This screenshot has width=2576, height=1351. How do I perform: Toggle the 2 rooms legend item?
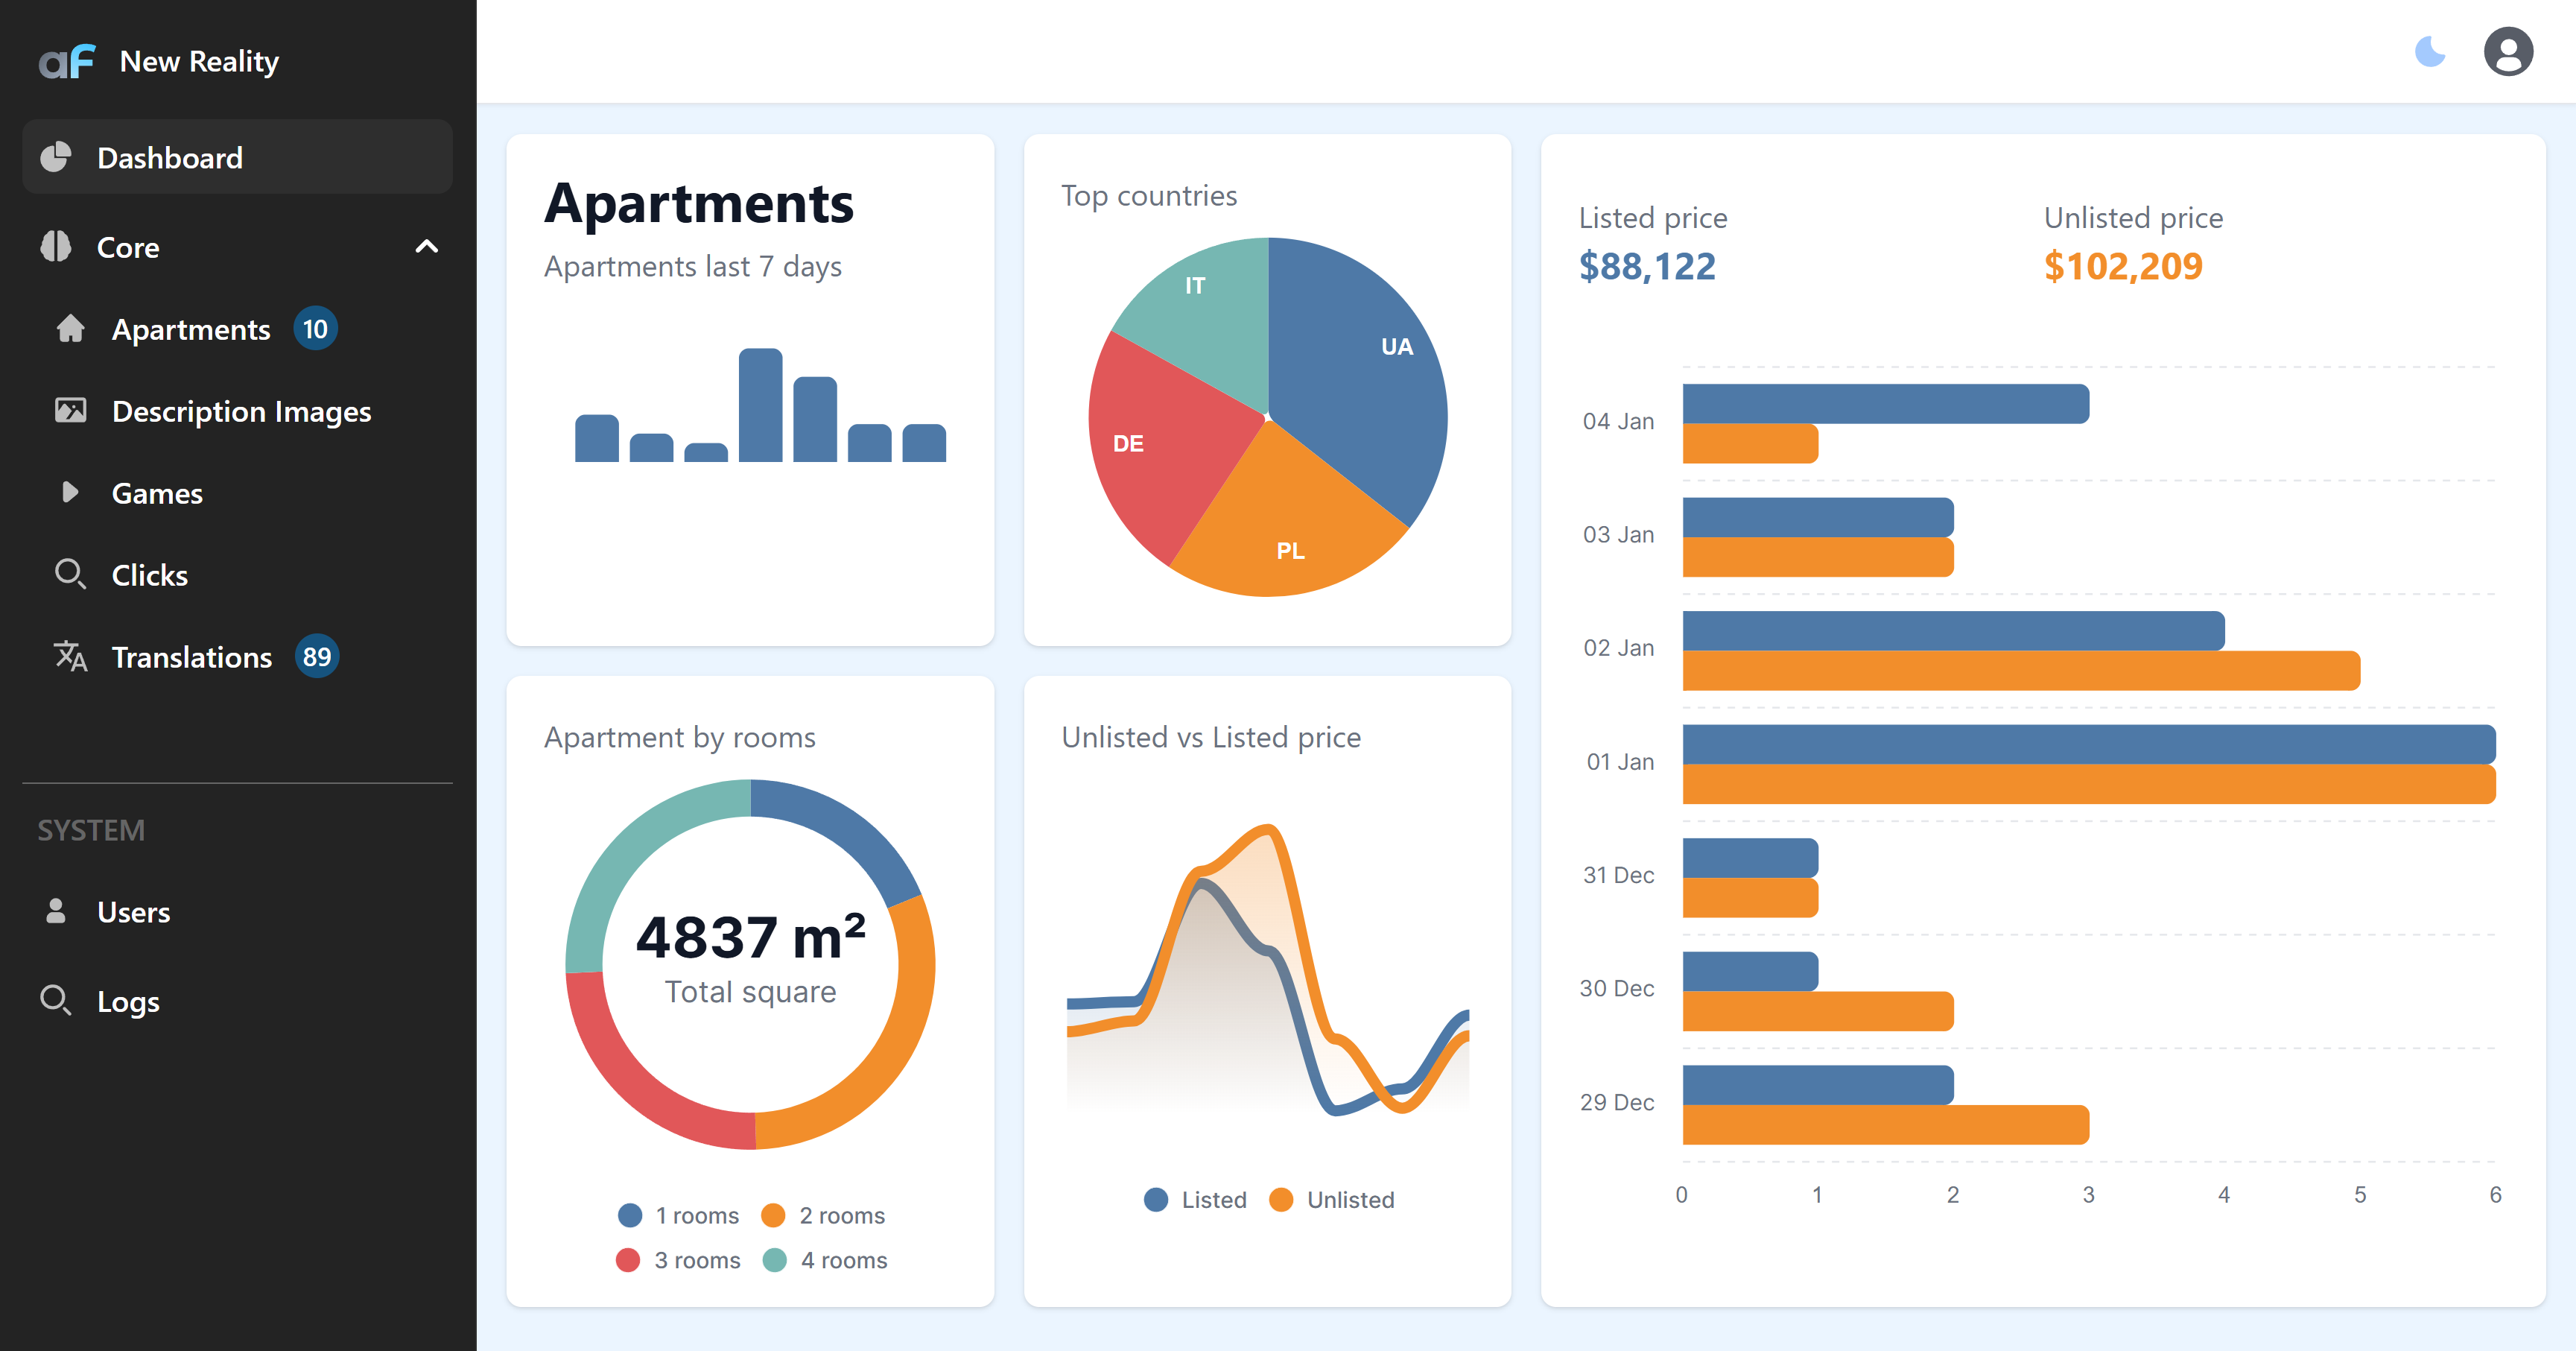click(x=823, y=1215)
